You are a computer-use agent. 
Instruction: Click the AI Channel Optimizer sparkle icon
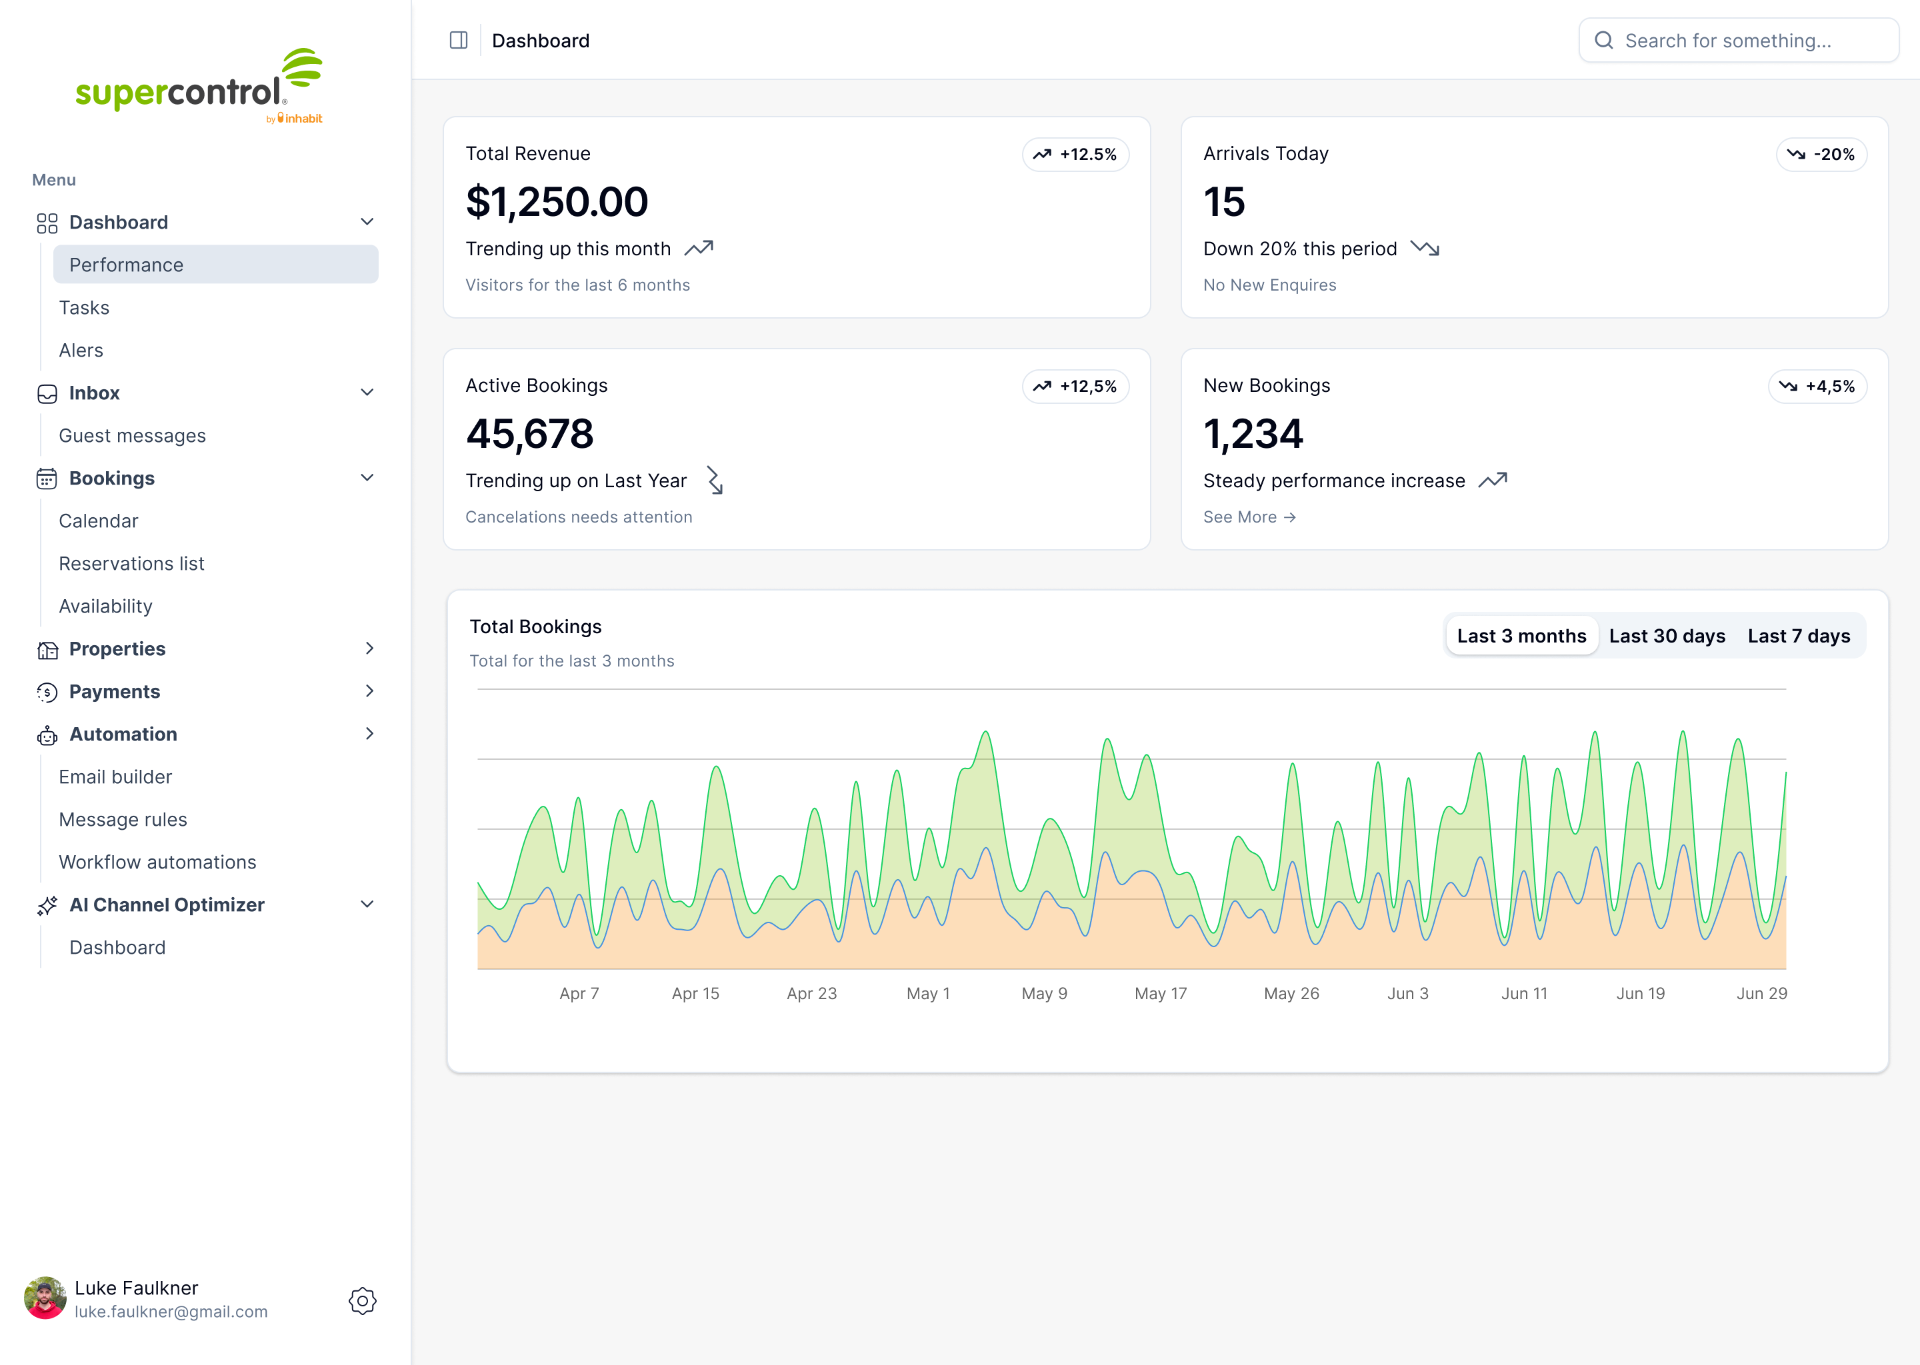pos(47,906)
